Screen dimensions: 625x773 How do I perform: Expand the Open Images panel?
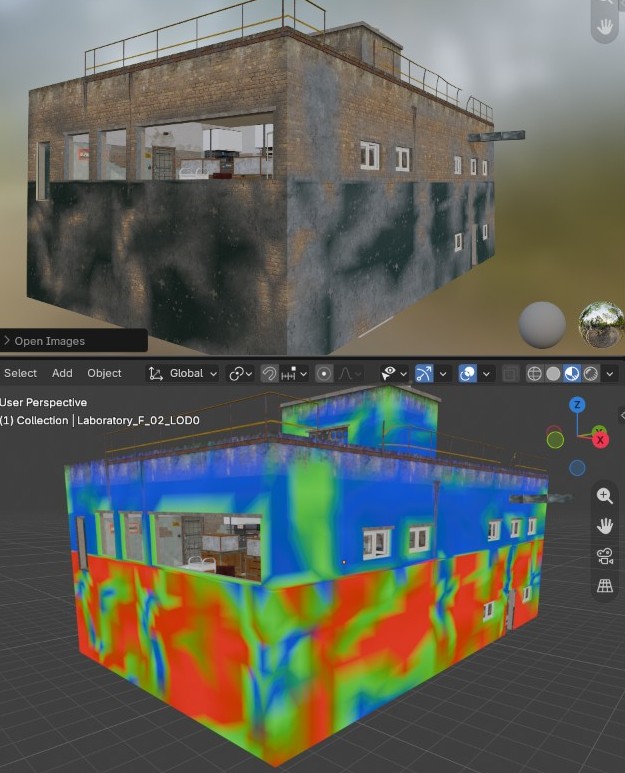click(73, 341)
